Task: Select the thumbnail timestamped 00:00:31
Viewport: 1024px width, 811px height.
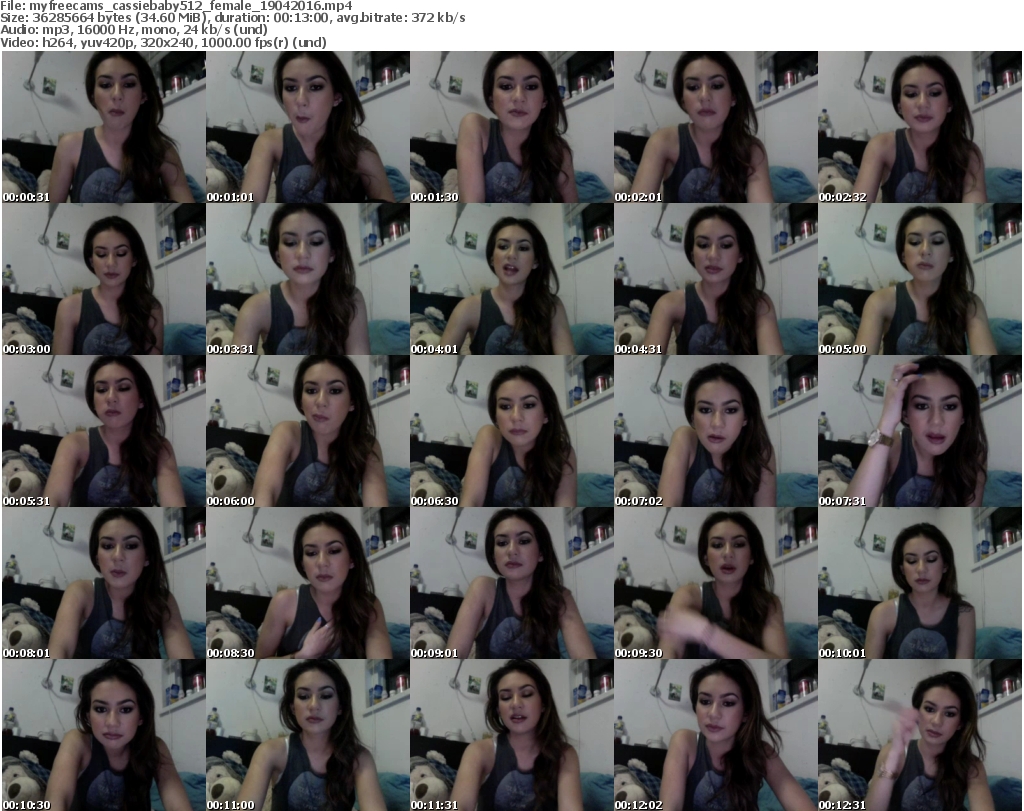Action: [104, 127]
